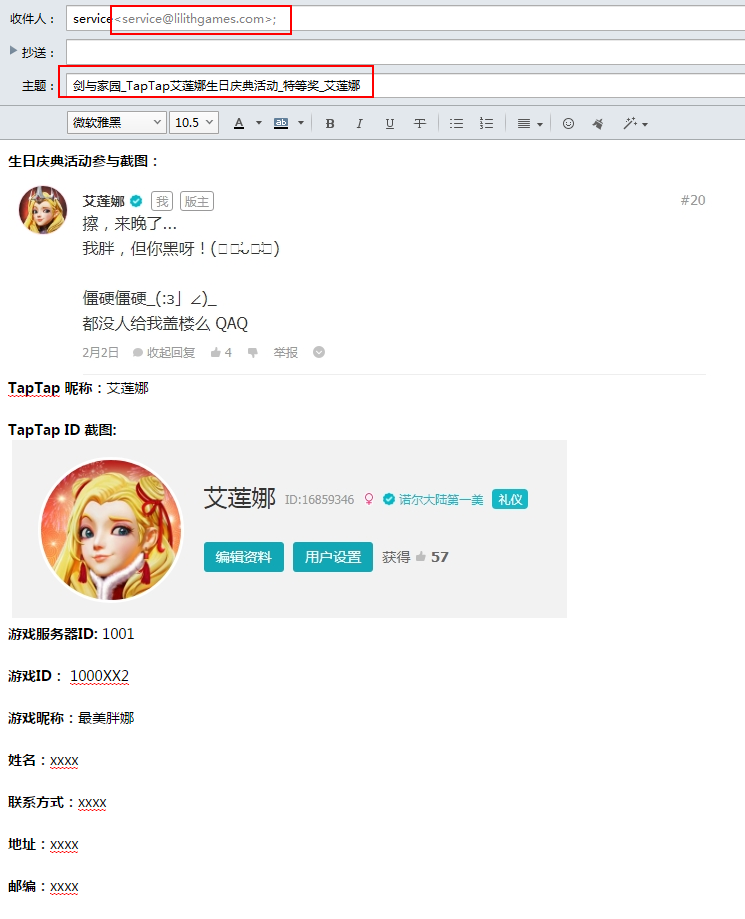Open the magic wand tools dropdown
The height and width of the screenshot is (919, 745).
click(635, 123)
